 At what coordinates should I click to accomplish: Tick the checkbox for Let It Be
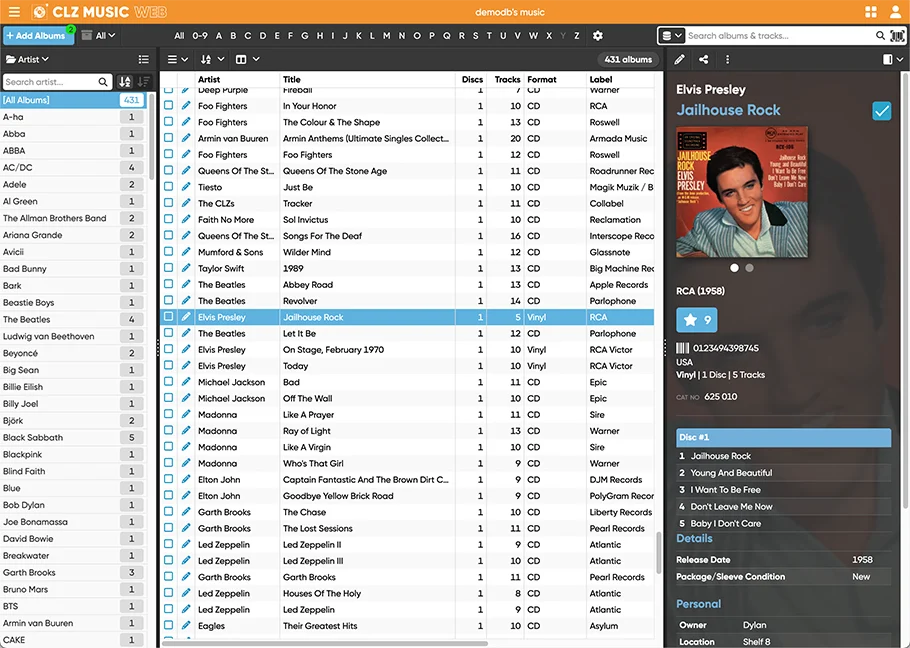point(168,333)
